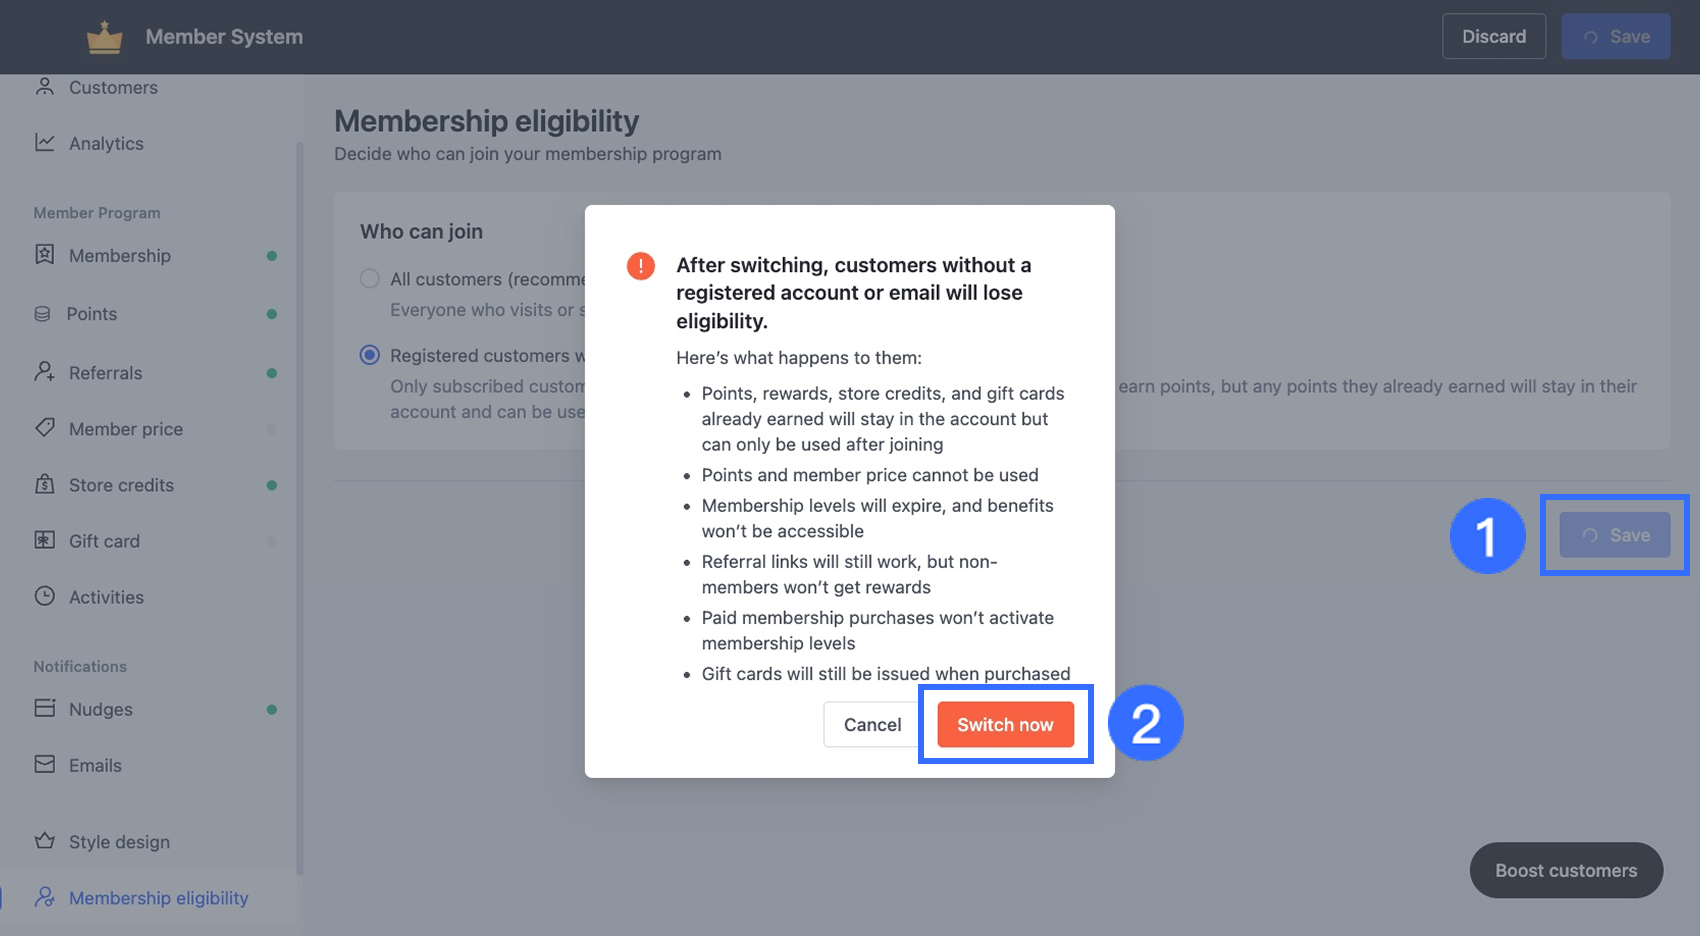1700x936 pixels.
Task: Click the Emails envelope icon
Action: pyautogui.click(x=45, y=764)
